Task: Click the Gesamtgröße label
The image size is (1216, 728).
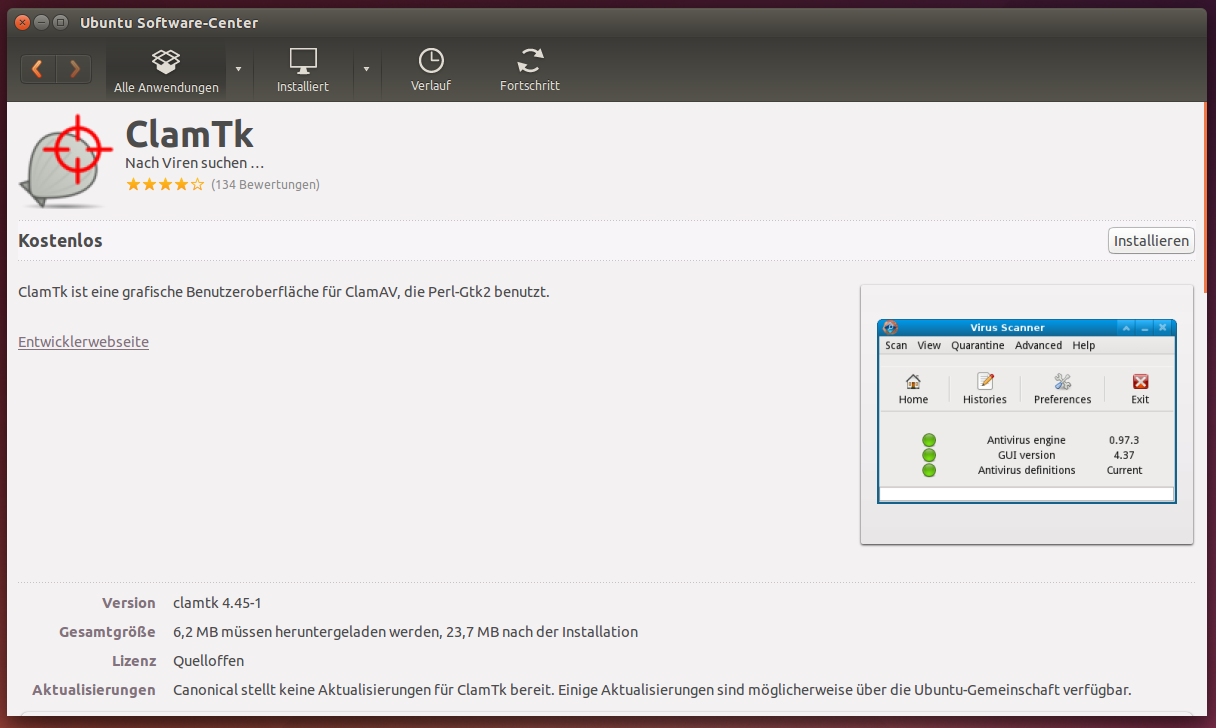Action: click(x=107, y=632)
